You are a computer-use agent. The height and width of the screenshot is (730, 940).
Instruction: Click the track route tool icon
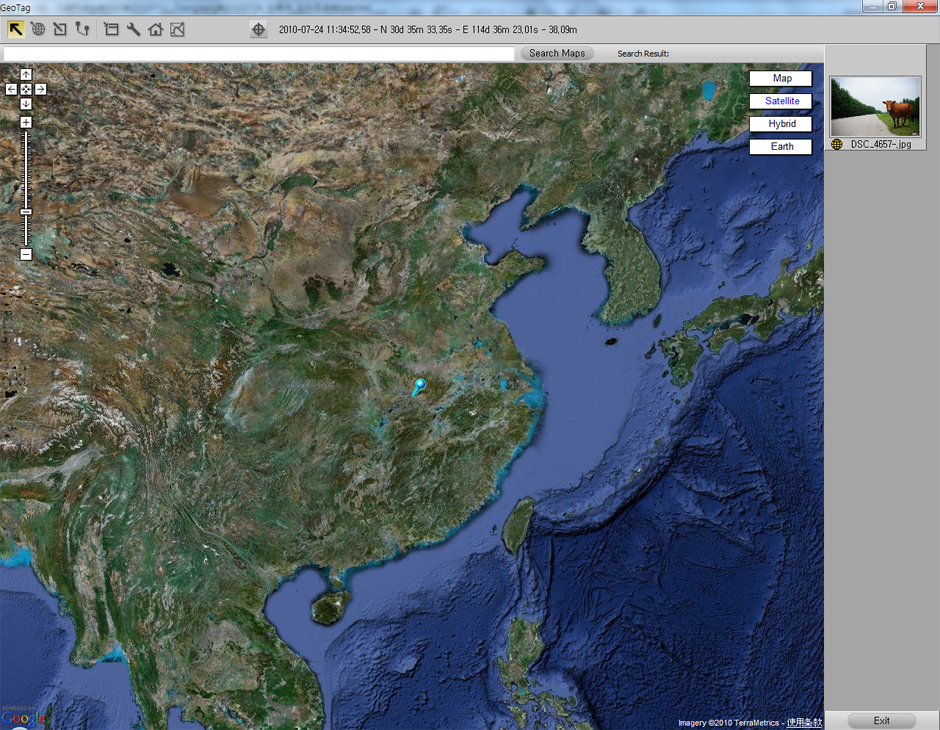pos(82,29)
